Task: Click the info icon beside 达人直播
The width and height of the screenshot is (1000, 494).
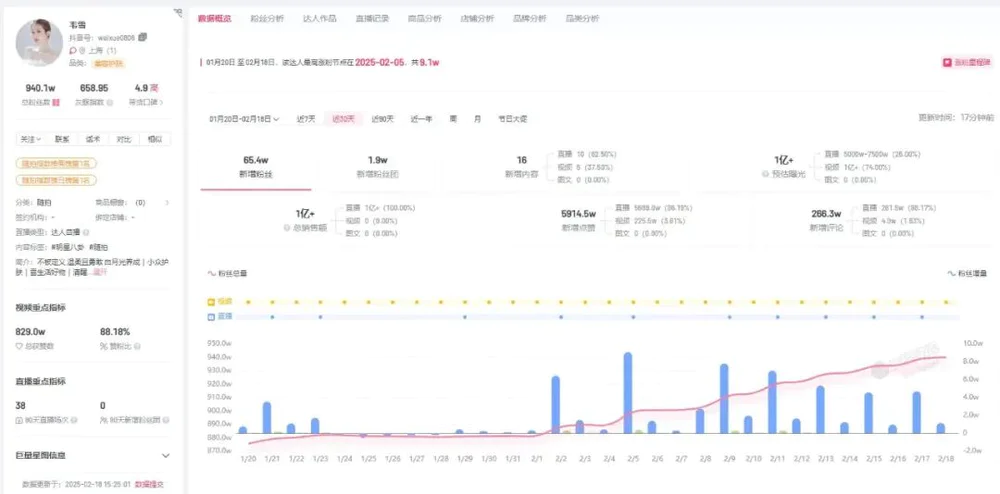Action: (85, 232)
